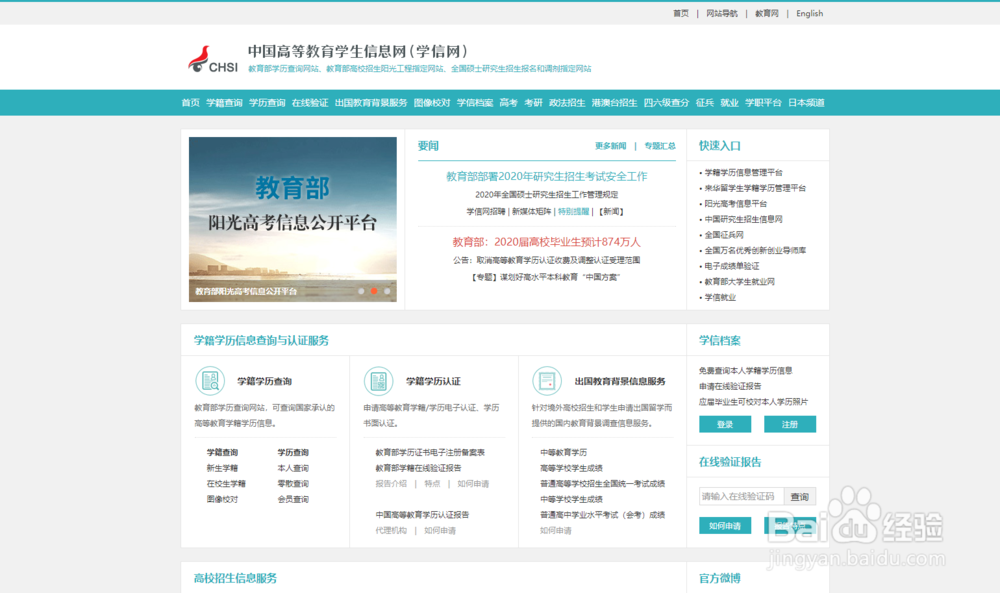Screen dimensions: 1000x593
Task: Click 教育网 in top utility bar
Action: tap(767, 13)
